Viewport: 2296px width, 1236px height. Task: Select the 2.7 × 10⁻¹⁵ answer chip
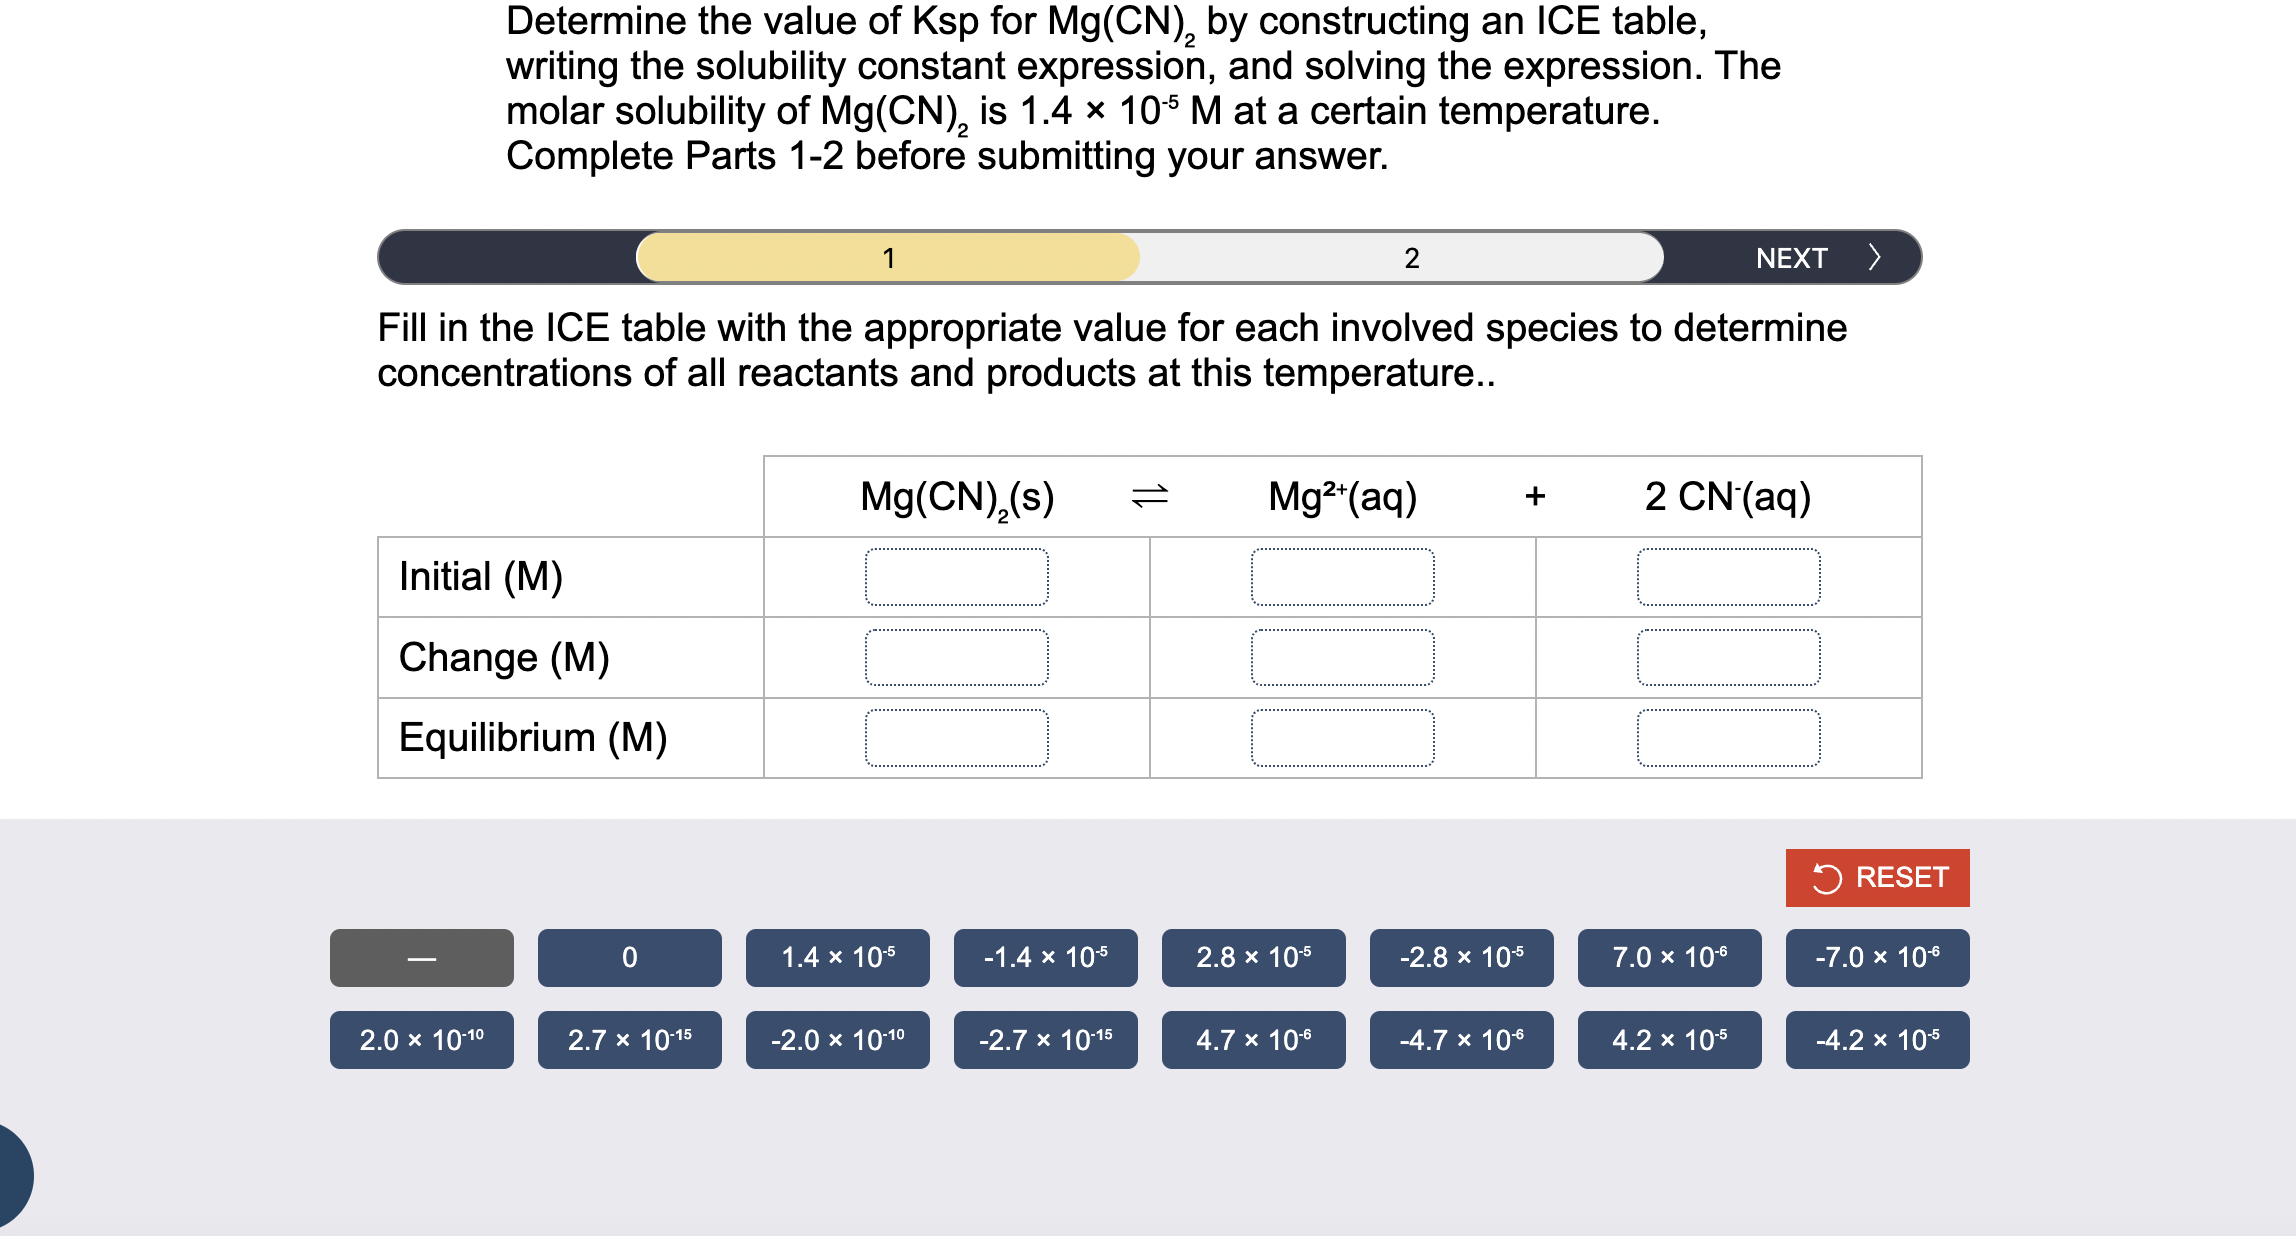[629, 1040]
